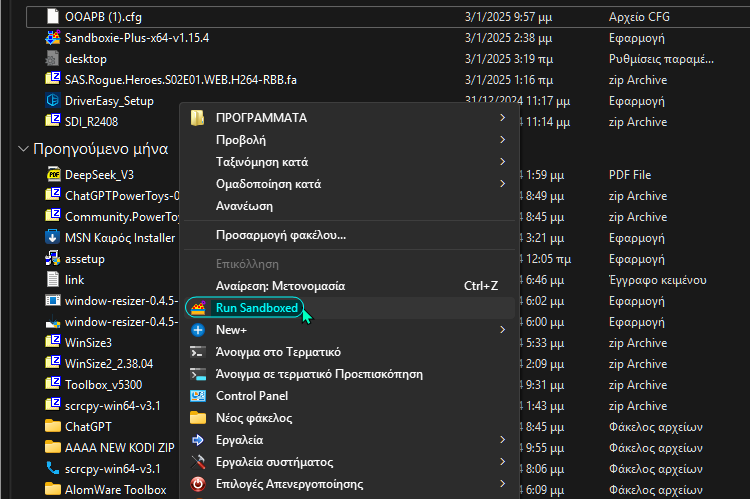Click the Άνοιγμα στο Τερματικό terminal icon

[x=198, y=352]
